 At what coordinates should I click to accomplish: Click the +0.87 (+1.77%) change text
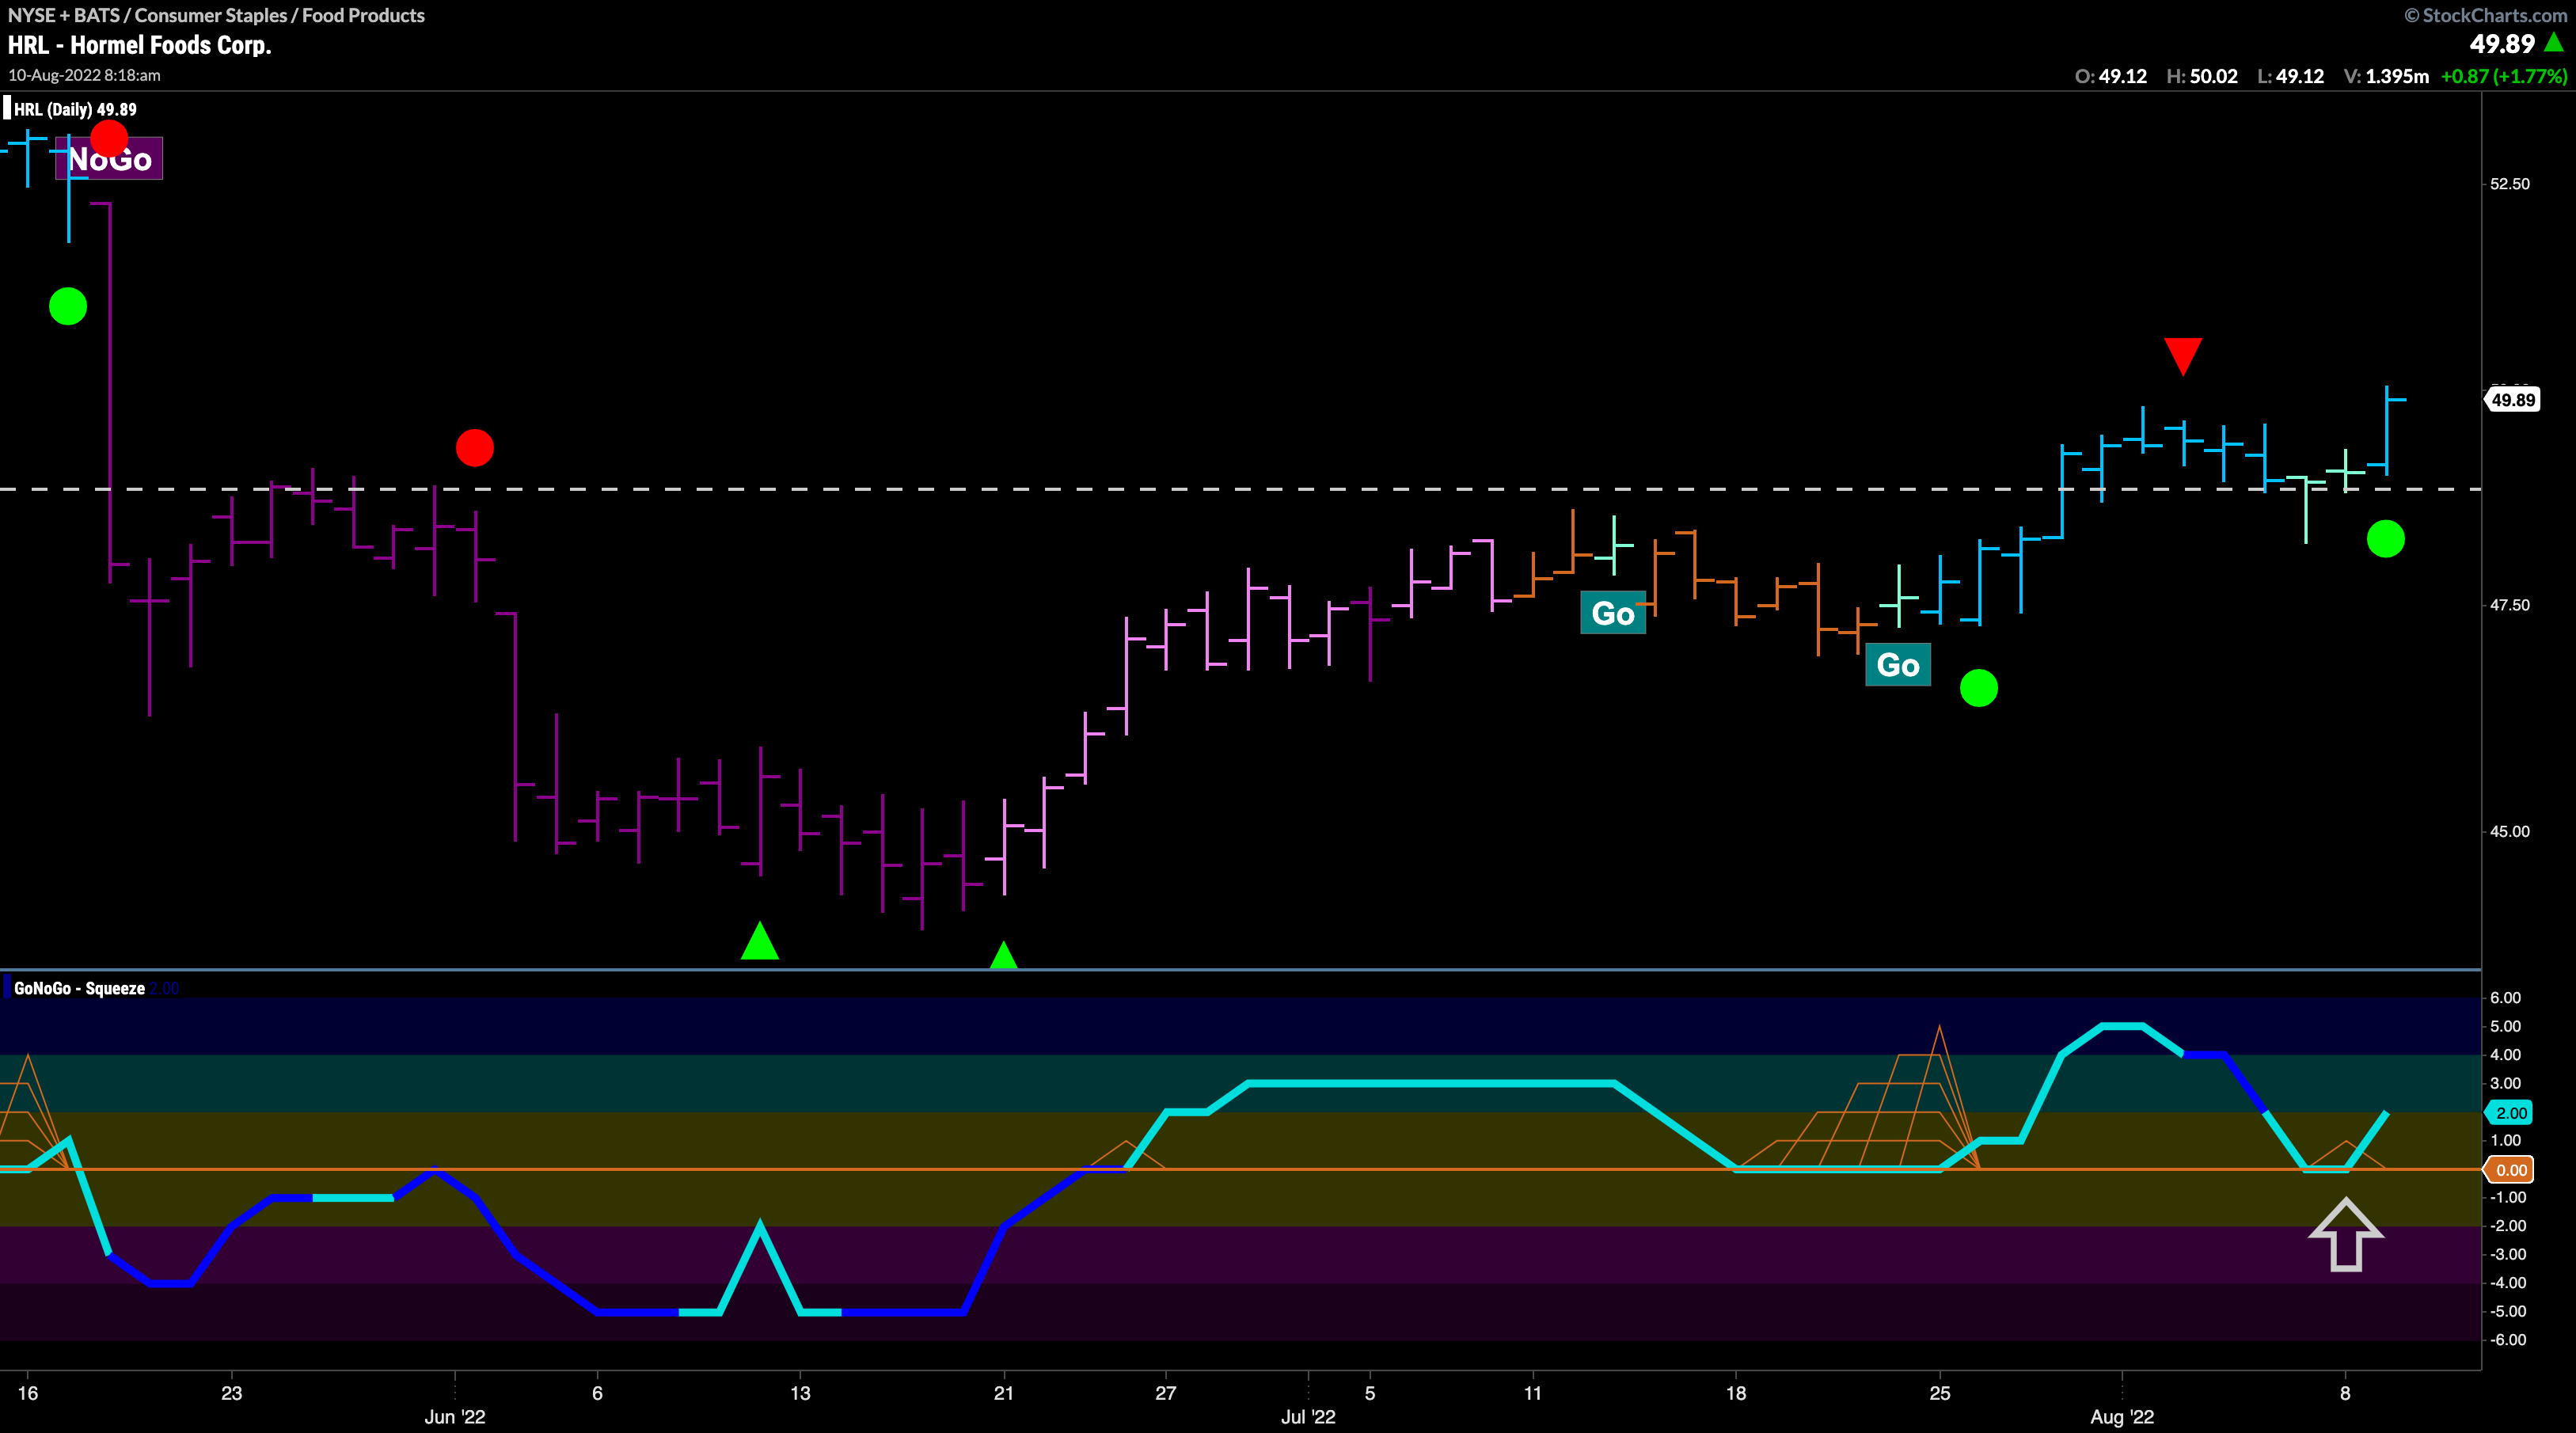2504,76
